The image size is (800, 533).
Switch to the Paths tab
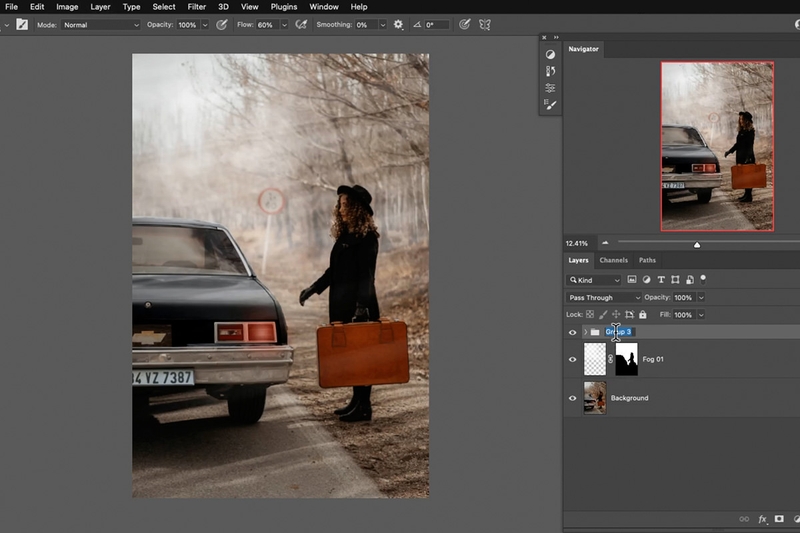[x=647, y=260]
